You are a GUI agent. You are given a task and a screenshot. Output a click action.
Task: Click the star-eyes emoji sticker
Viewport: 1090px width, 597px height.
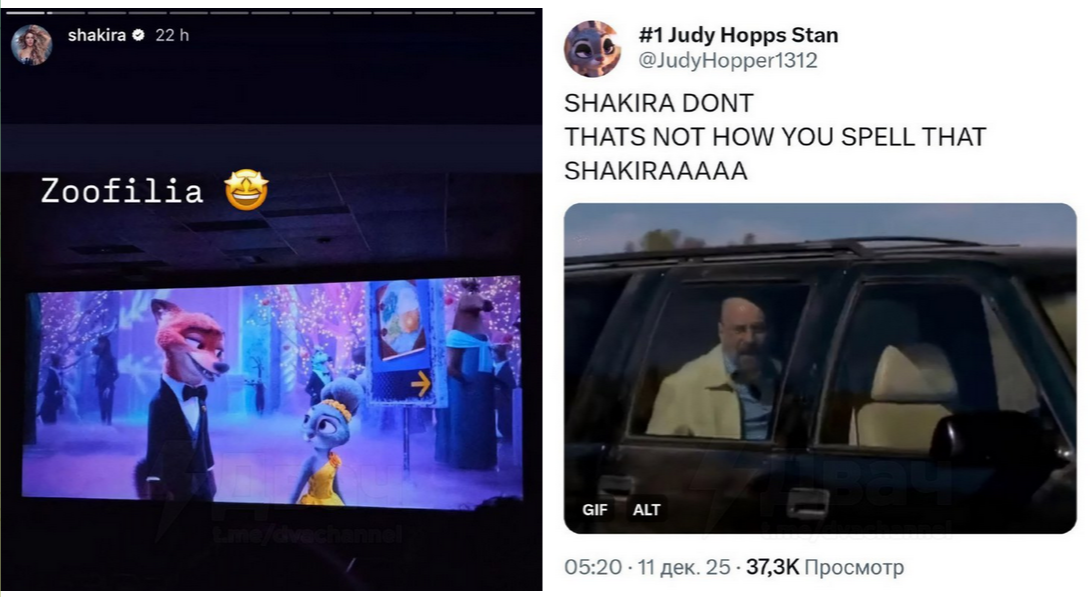(246, 189)
